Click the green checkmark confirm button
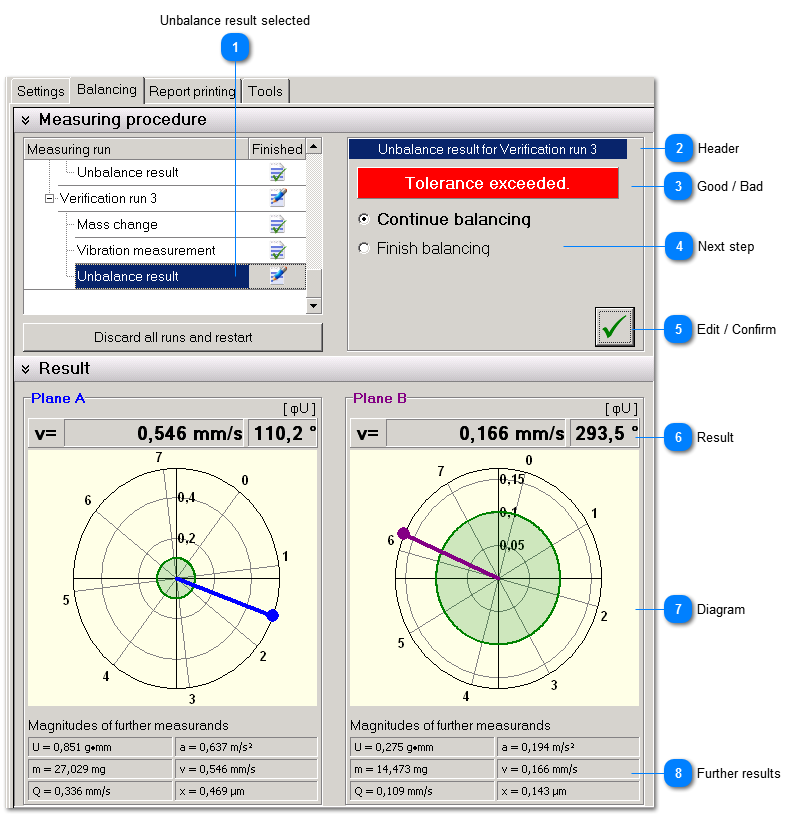Image resolution: width=797 pixels, height=817 pixels. tap(614, 327)
